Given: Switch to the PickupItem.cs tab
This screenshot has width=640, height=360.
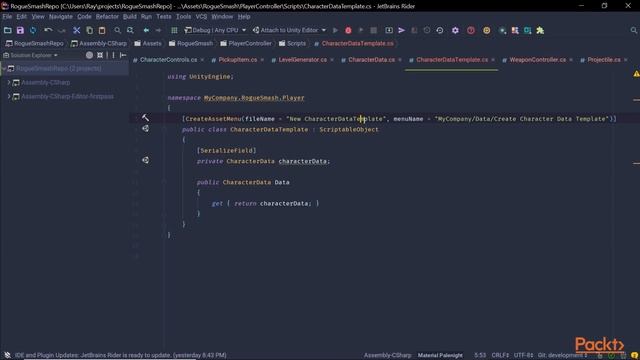Looking at the screenshot, I should click(238, 60).
